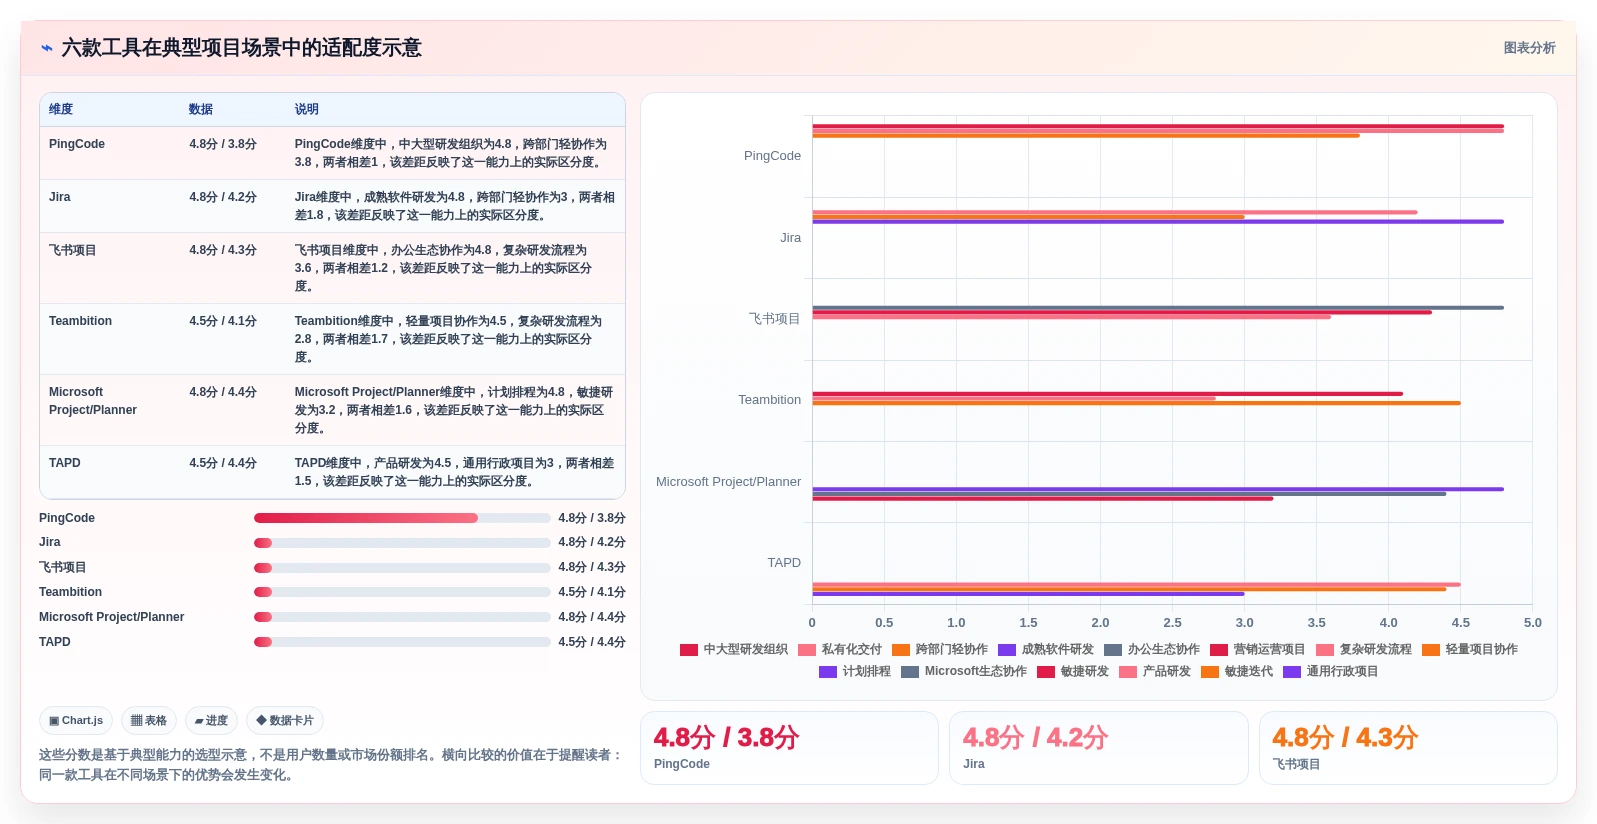Click the TAPD progress bar
This screenshot has height=824, width=1597.
click(402, 642)
